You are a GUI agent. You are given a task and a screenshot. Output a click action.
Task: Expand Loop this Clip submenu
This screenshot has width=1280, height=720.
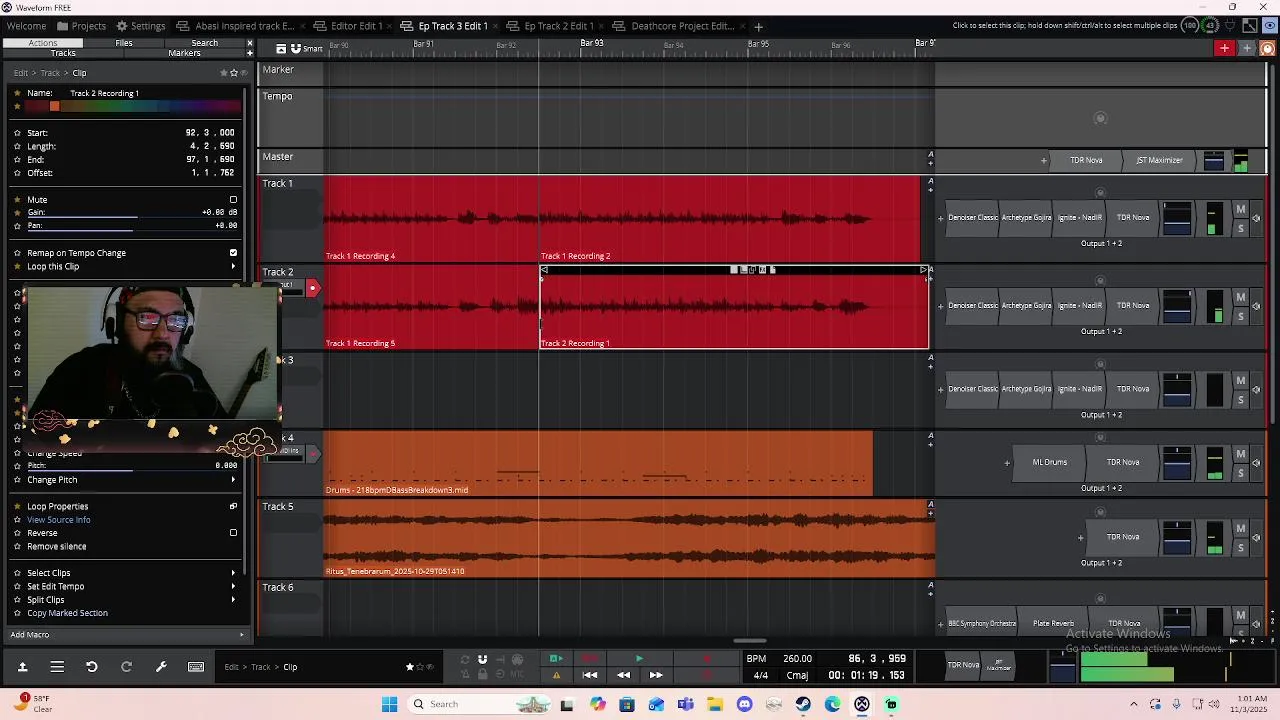tap(233, 267)
